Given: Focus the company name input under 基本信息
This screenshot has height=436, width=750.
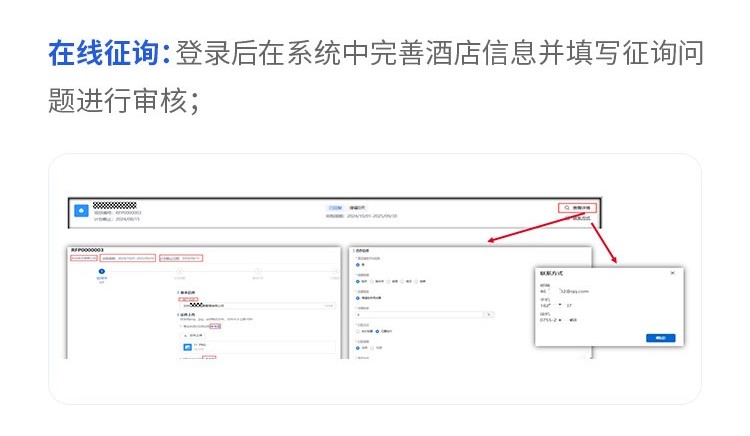Looking at the screenshot, I should pos(258,305).
